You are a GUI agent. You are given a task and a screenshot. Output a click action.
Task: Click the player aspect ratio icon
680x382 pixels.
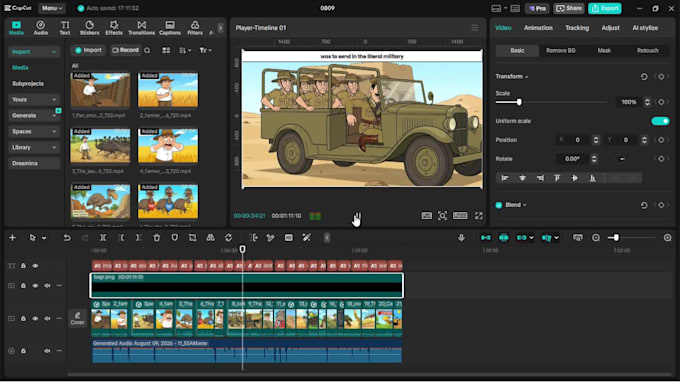[460, 215]
